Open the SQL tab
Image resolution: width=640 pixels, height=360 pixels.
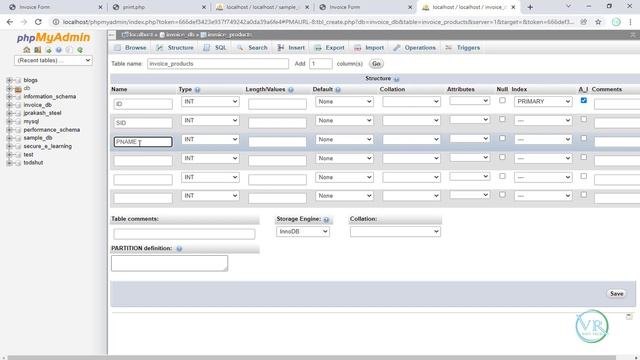[x=215, y=48]
